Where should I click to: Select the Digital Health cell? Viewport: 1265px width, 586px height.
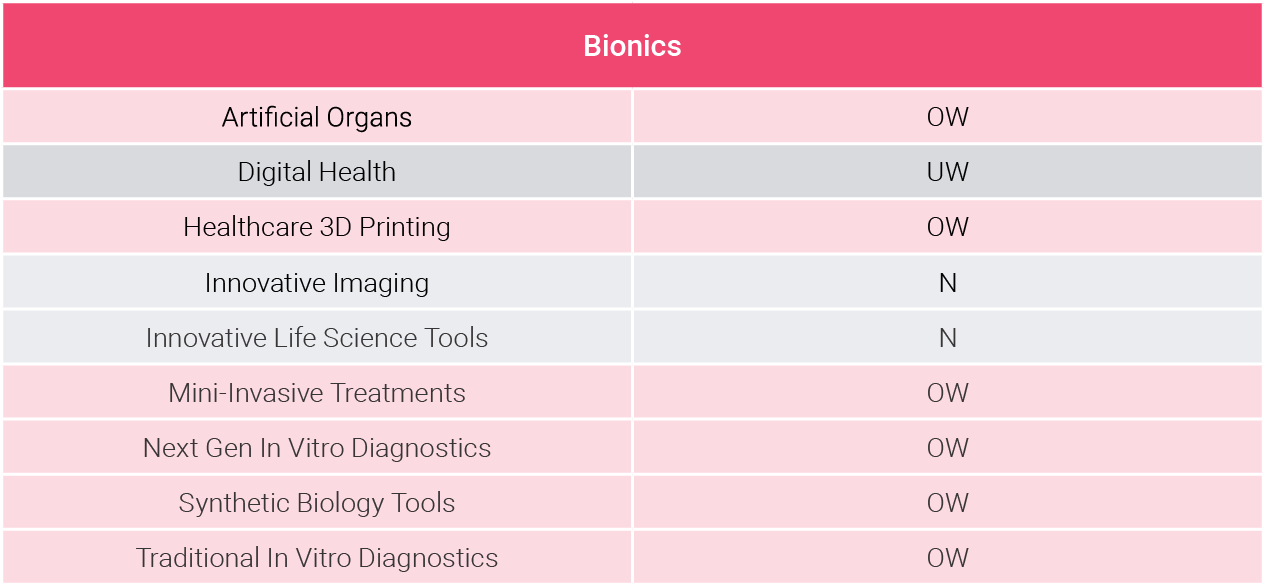tap(317, 172)
